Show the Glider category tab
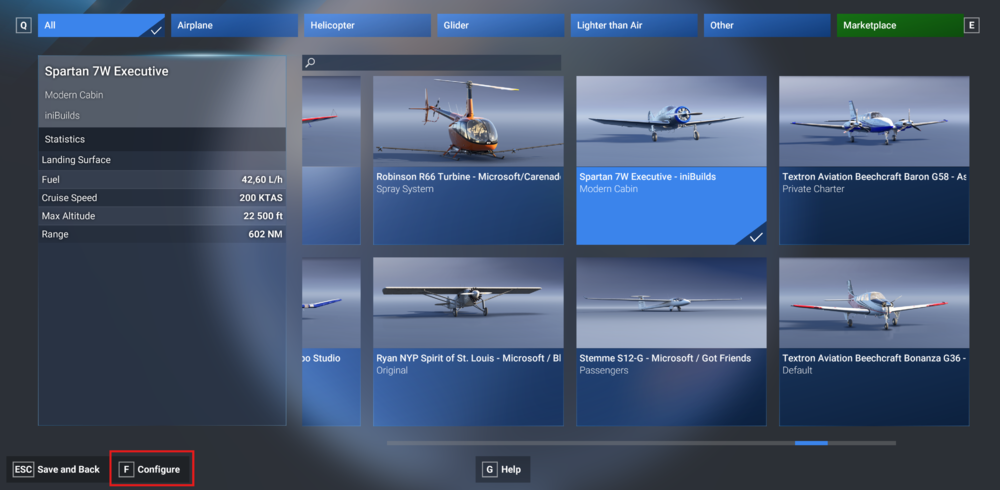Image resolution: width=1000 pixels, height=490 pixels. 499,25
